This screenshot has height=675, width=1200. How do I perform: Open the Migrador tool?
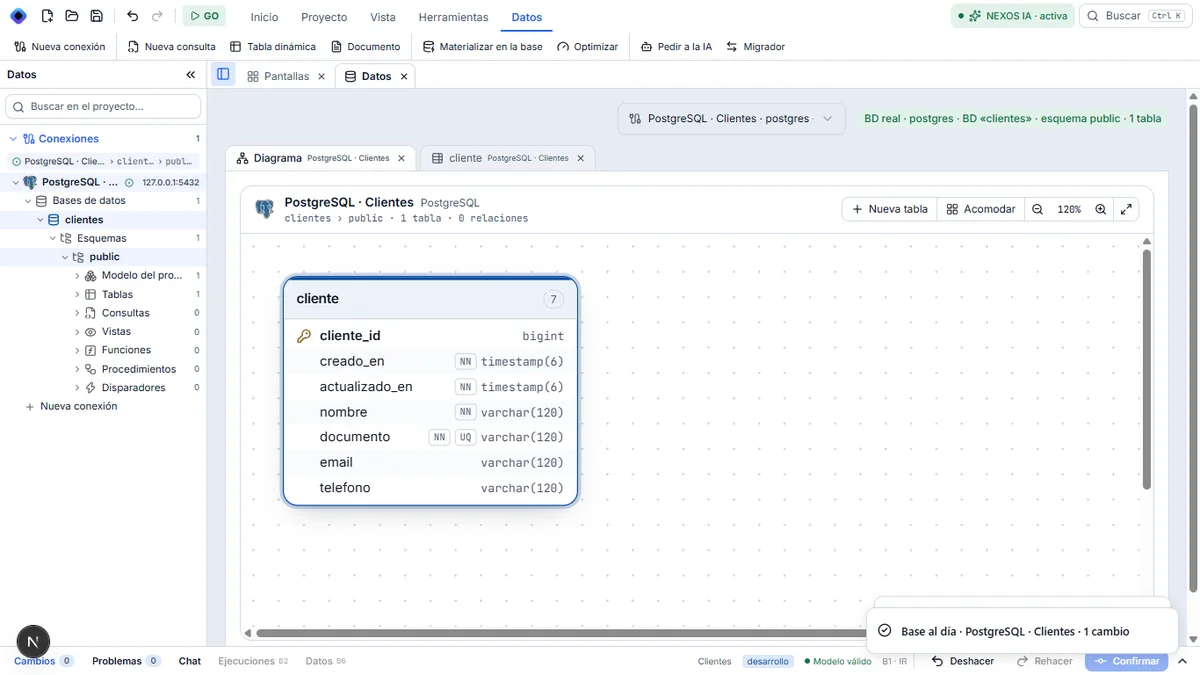click(756, 47)
